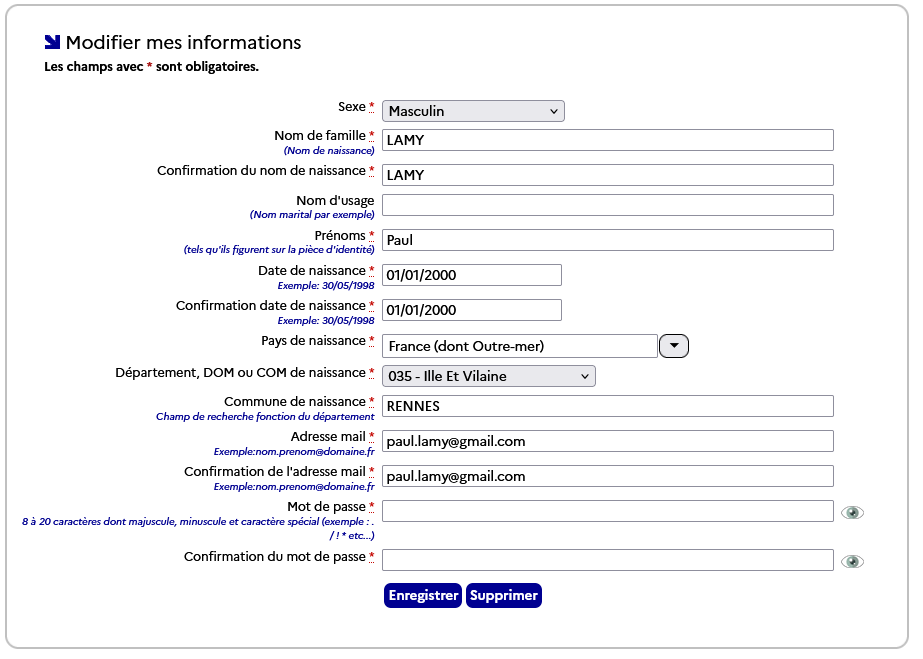Click the Adresse mail field
This screenshot has height=659, width=923.
tap(606, 441)
